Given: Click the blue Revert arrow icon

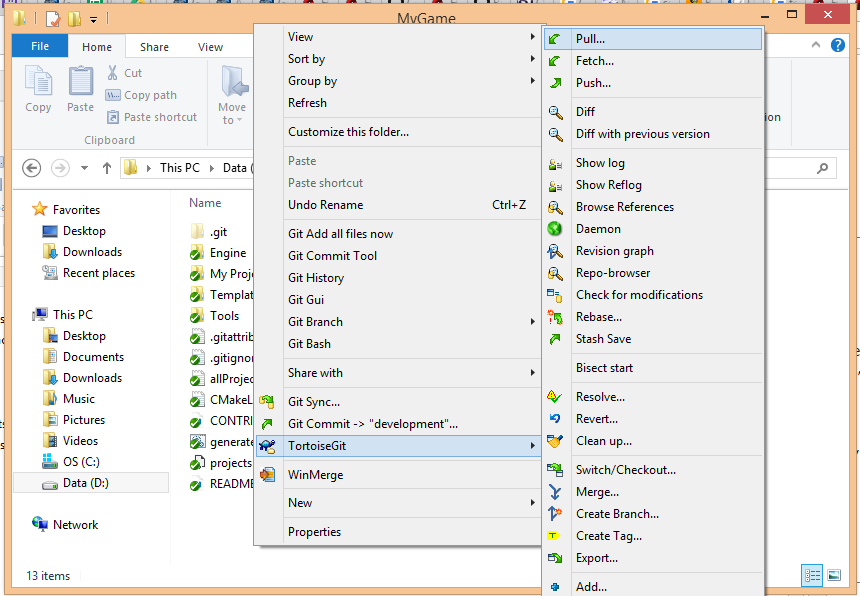Looking at the screenshot, I should pos(555,418).
